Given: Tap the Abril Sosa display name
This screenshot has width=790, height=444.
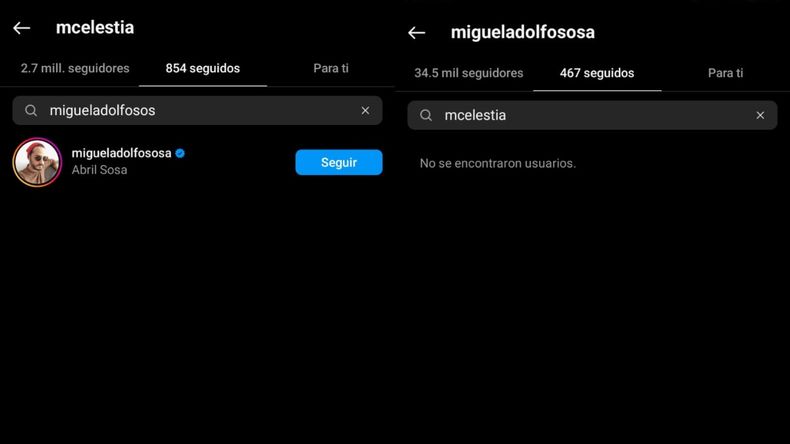Looking at the screenshot, I should point(99,170).
